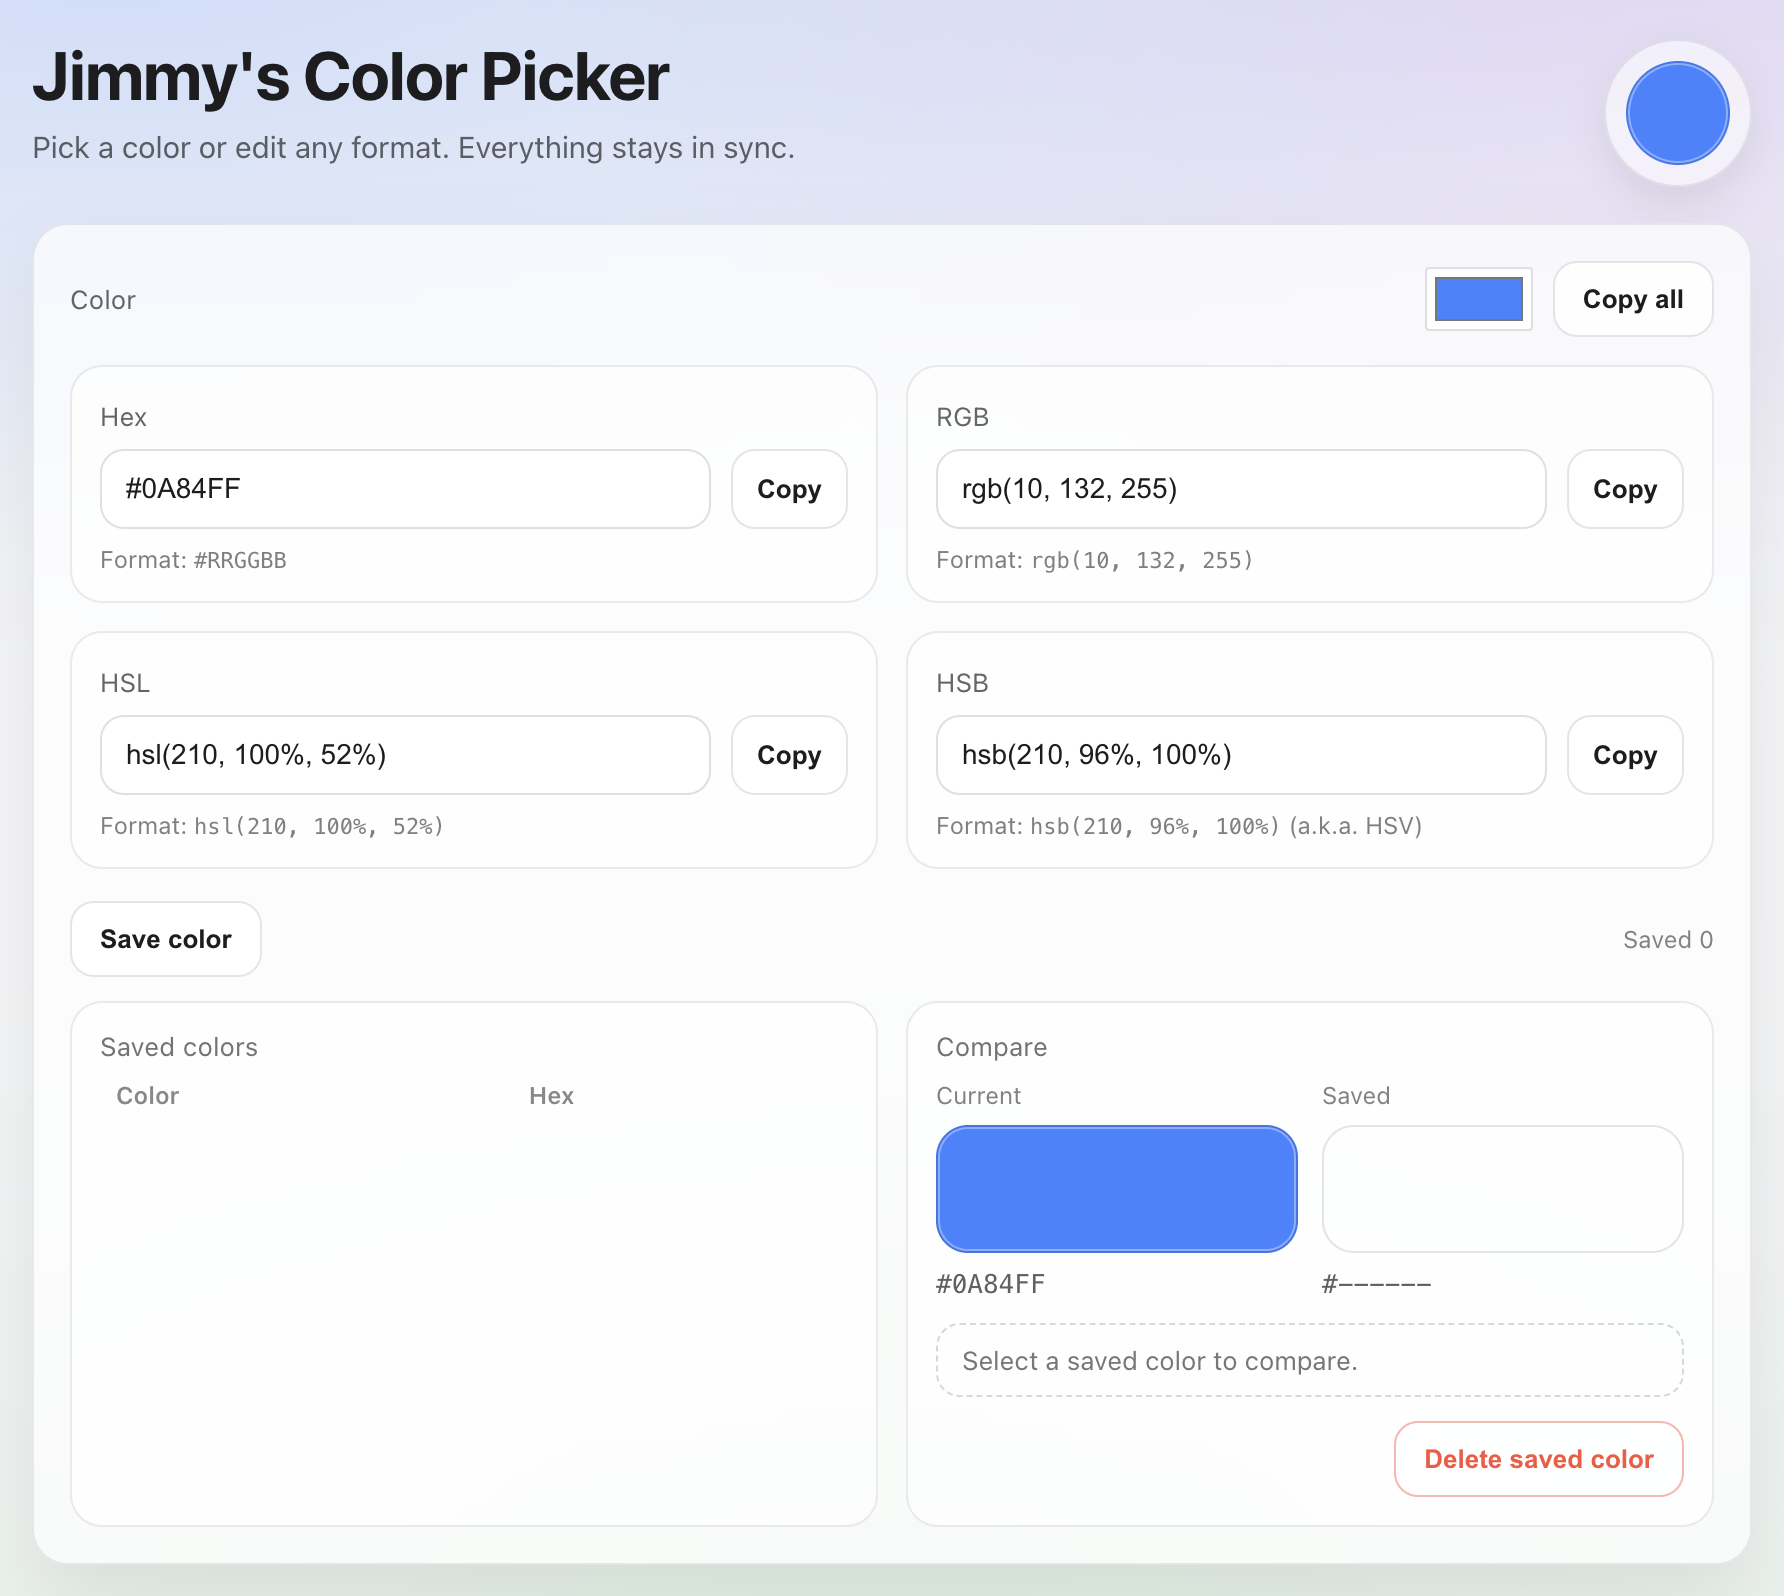Click the '#0A84FF' label under Current swatch
The width and height of the screenshot is (1784, 1596).
coord(991,1284)
